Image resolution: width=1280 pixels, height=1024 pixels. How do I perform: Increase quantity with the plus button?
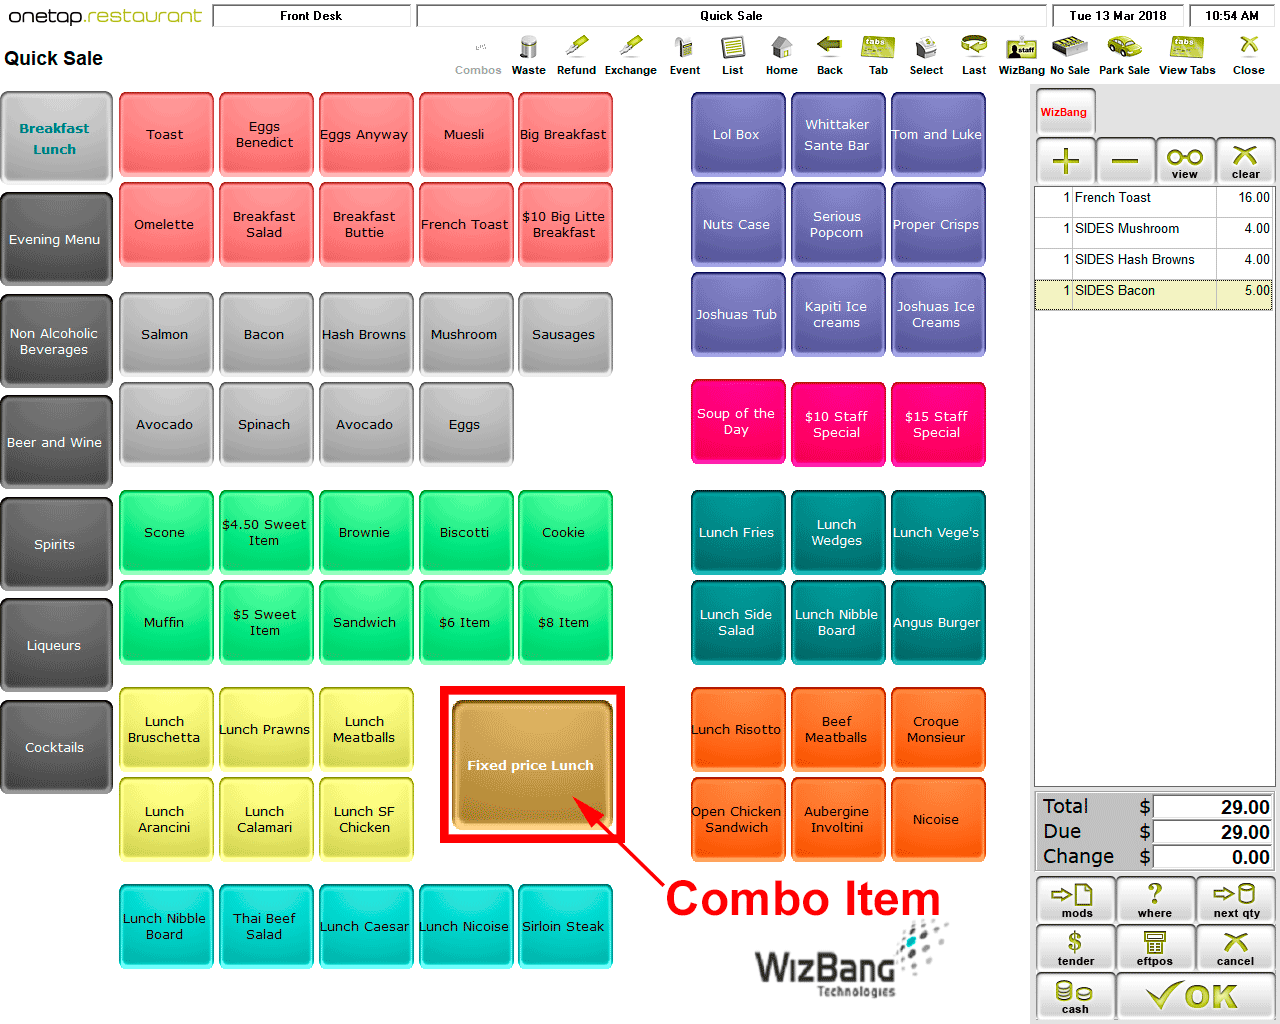pyautogui.click(x=1066, y=160)
